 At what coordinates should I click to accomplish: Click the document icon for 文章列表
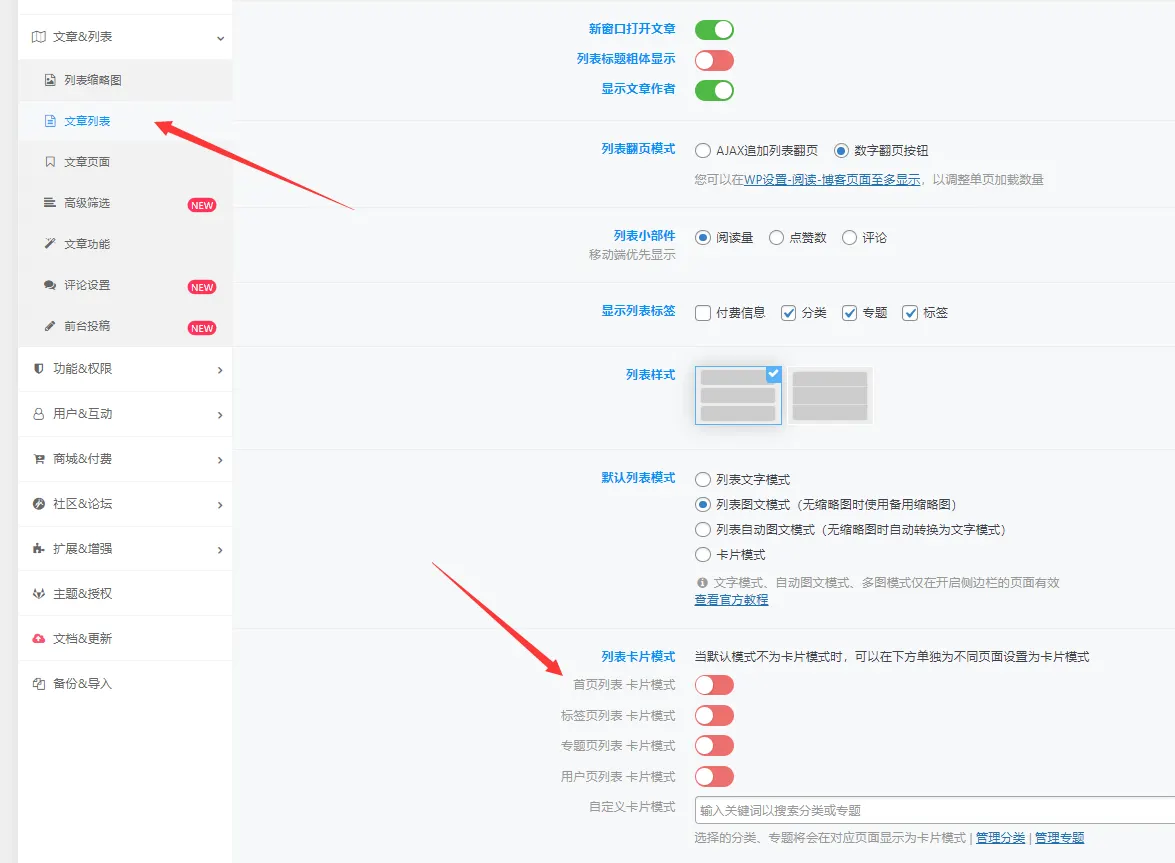(50, 121)
